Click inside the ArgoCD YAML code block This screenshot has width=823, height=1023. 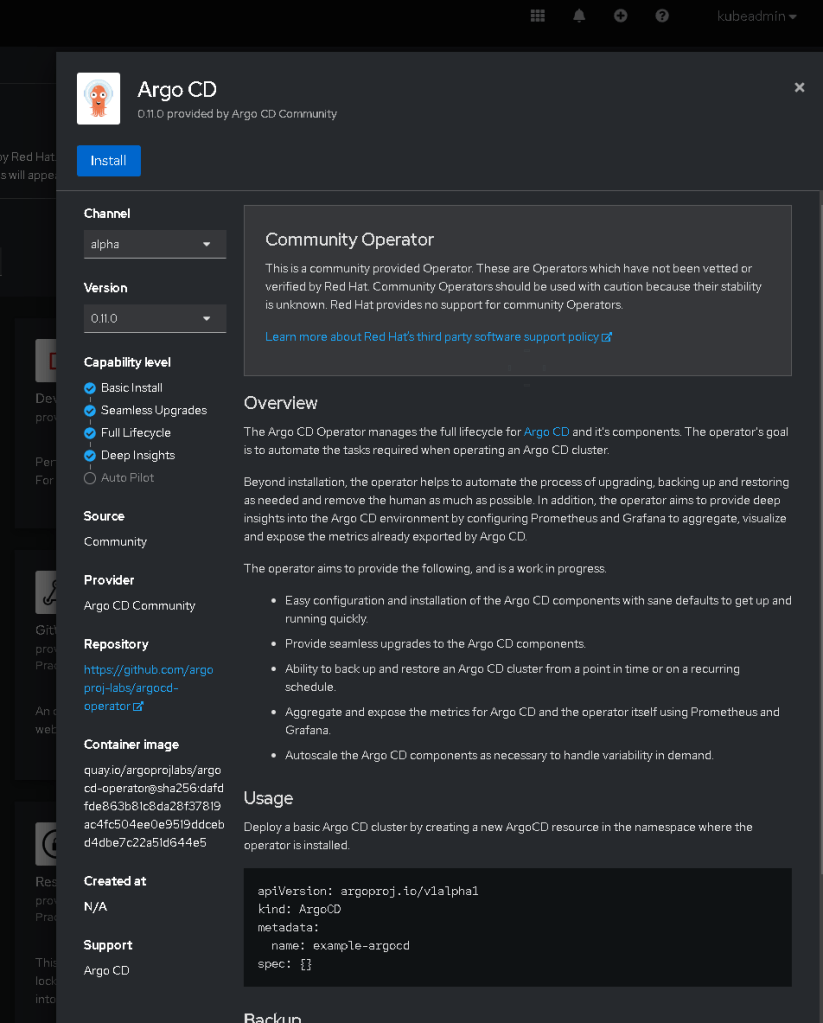click(x=518, y=927)
